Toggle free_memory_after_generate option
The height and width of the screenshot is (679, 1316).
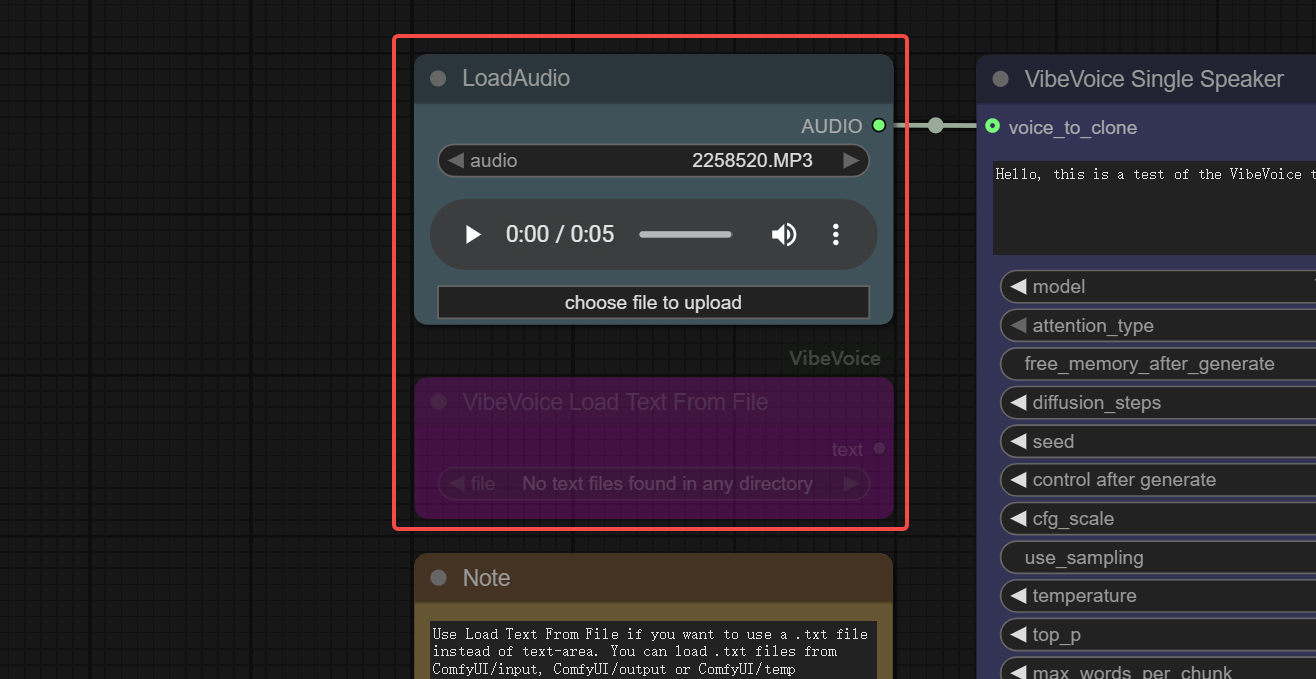pyautogui.click(x=1158, y=364)
